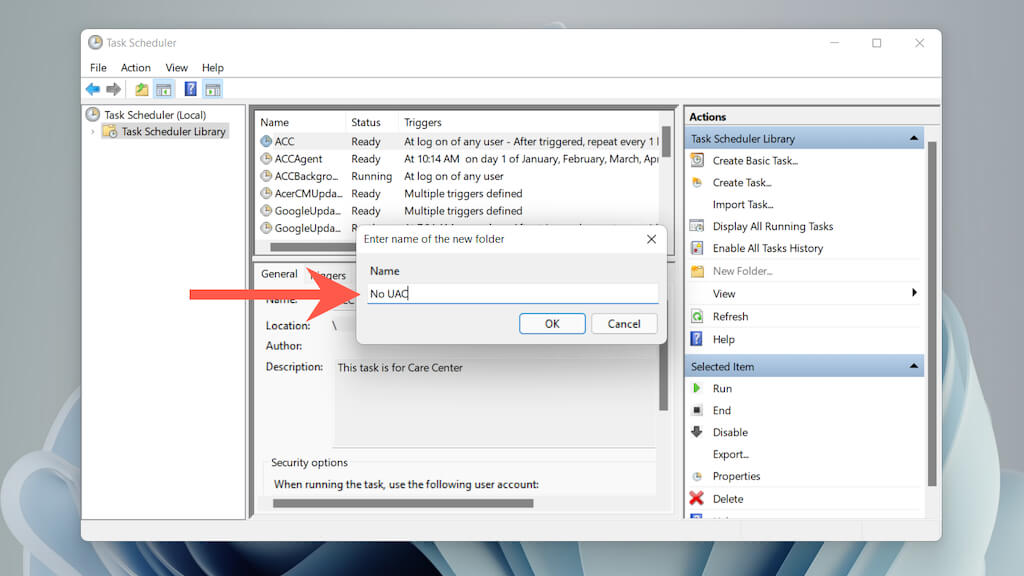This screenshot has width=1024, height=576.
Task: Click the task list vertical scrollbar
Action: click(665, 142)
